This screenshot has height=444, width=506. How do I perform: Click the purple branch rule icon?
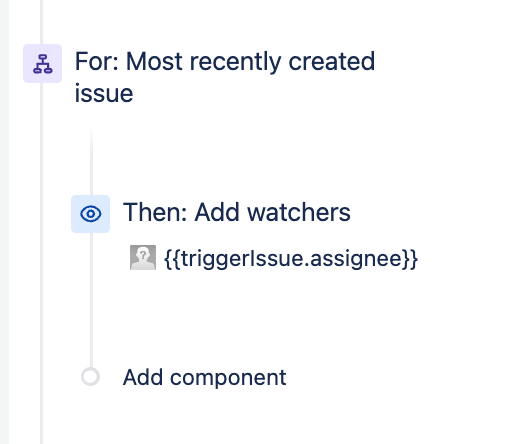(42, 63)
